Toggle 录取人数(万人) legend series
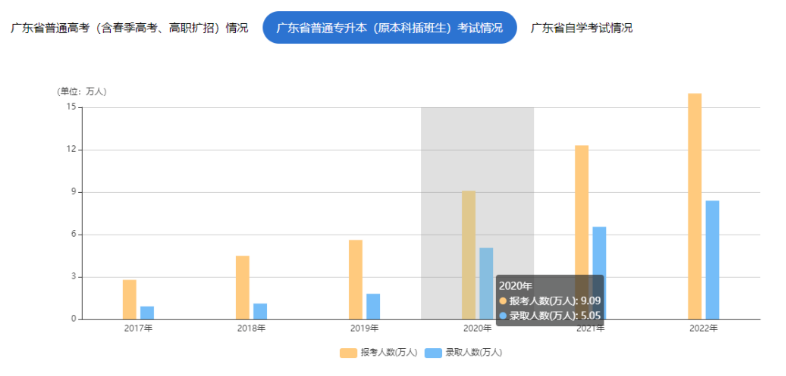 tap(463, 352)
